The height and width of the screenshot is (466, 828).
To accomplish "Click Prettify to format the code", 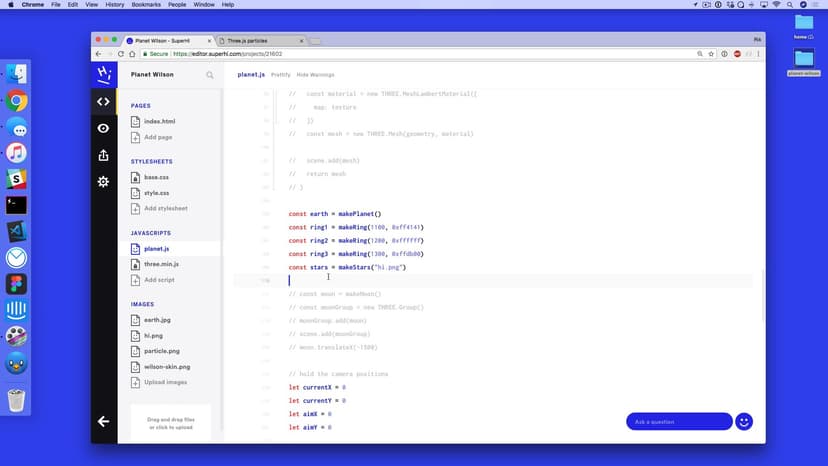I will pyautogui.click(x=280, y=75).
